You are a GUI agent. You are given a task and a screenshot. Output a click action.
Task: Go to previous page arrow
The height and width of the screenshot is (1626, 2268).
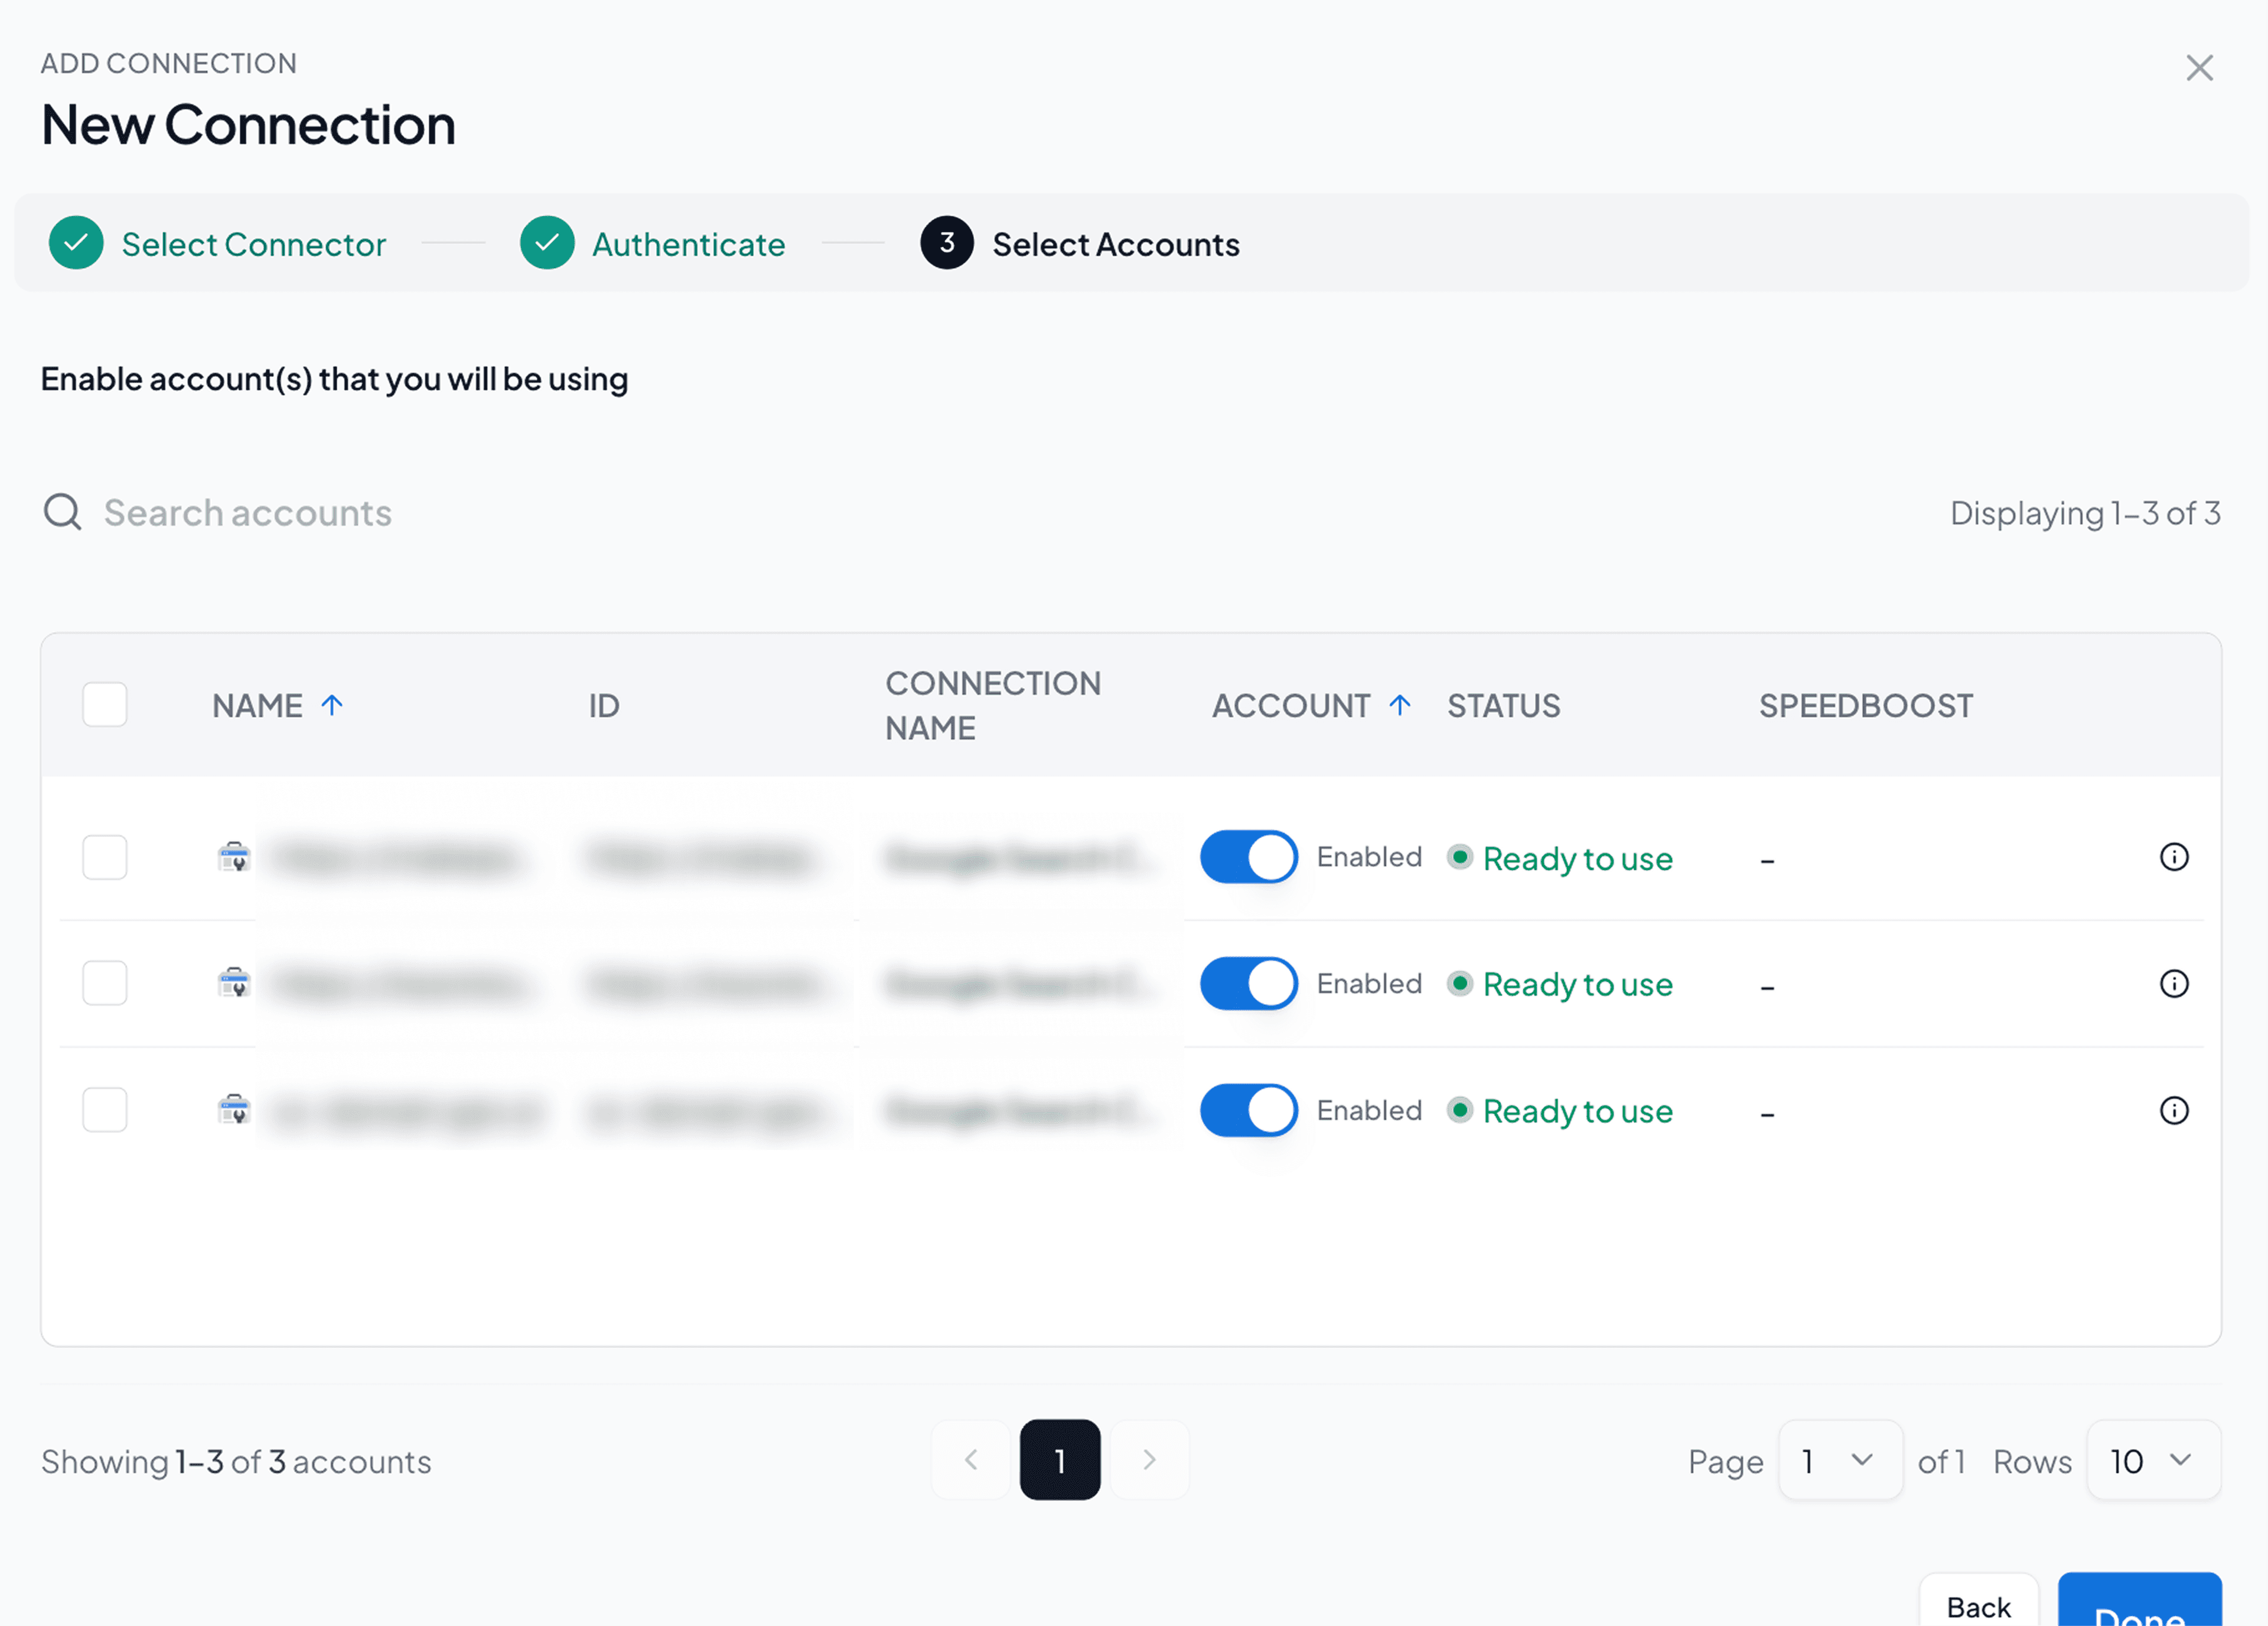coord(970,1460)
